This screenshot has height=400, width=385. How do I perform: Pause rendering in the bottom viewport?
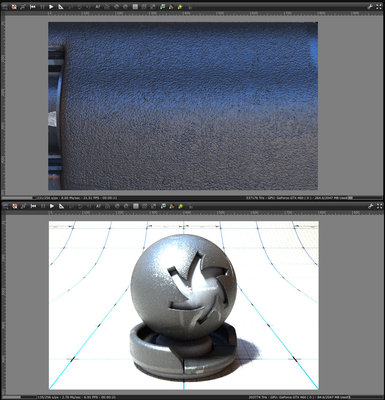coord(42,206)
